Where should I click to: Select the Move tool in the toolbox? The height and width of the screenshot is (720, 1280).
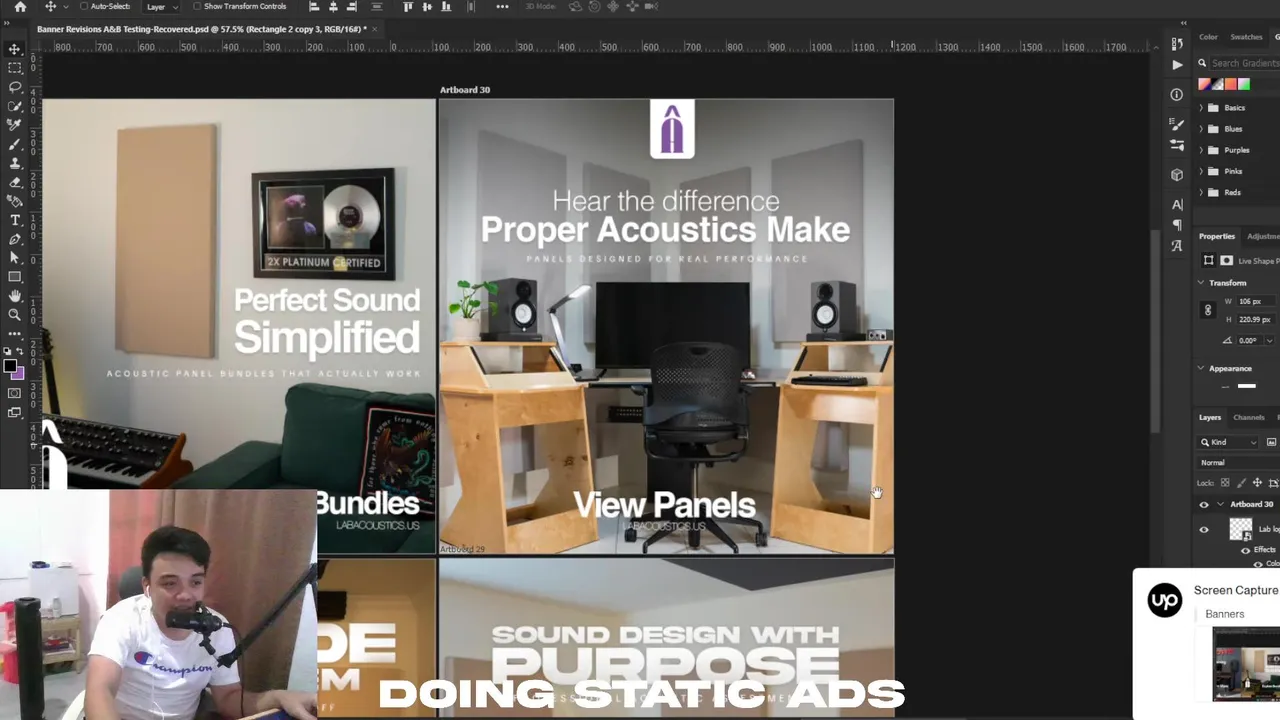point(15,49)
